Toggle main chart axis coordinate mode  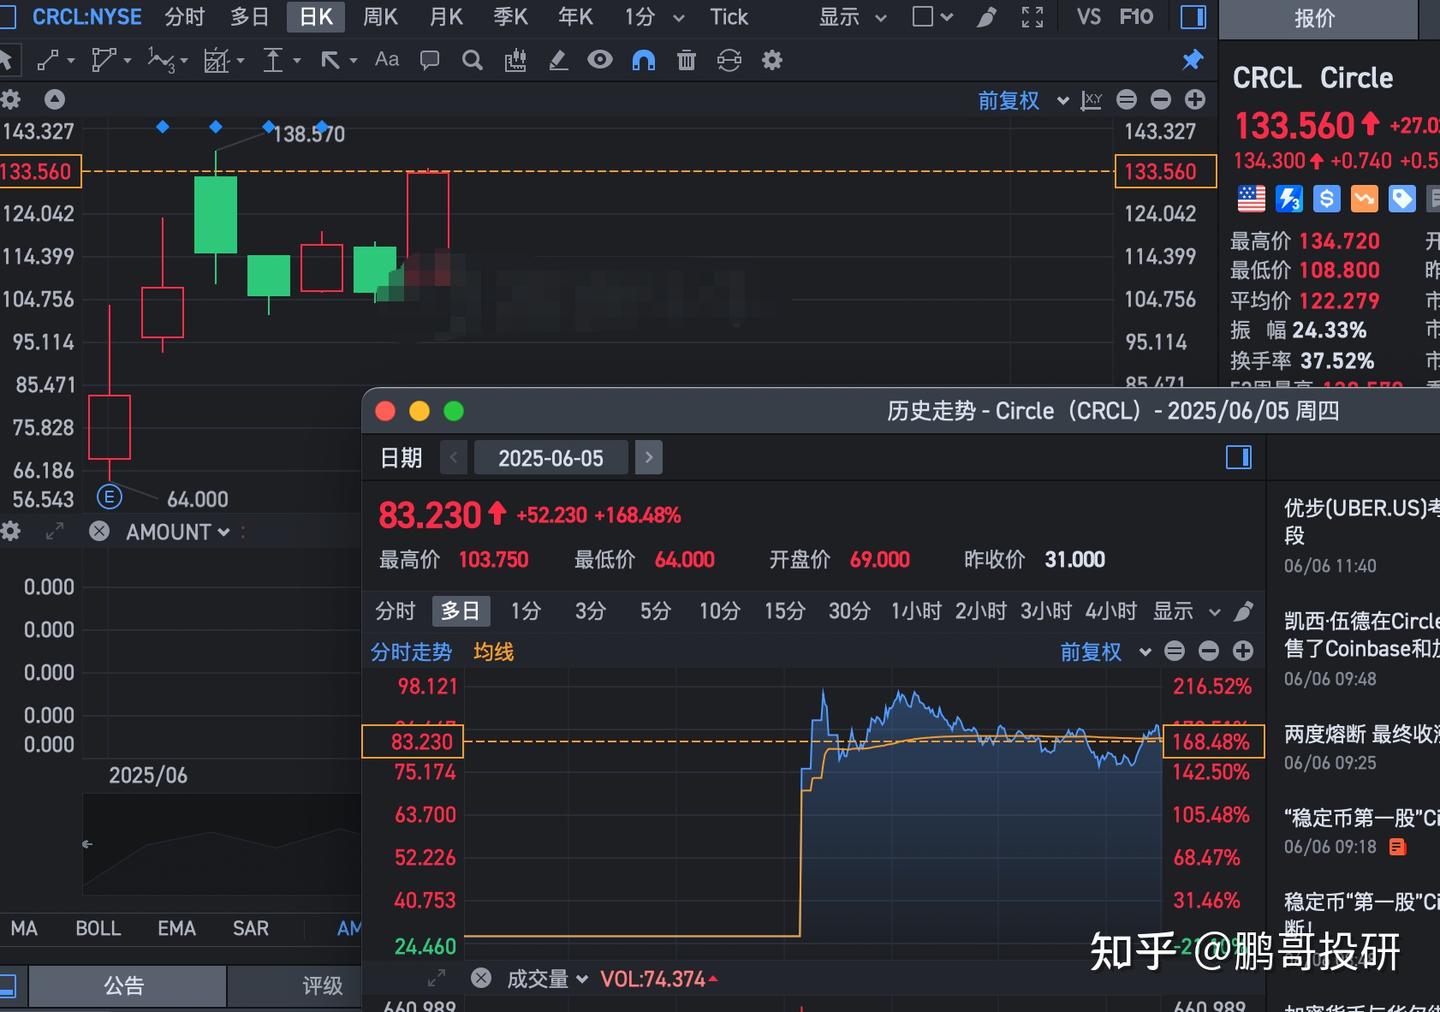tap(1091, 100)
